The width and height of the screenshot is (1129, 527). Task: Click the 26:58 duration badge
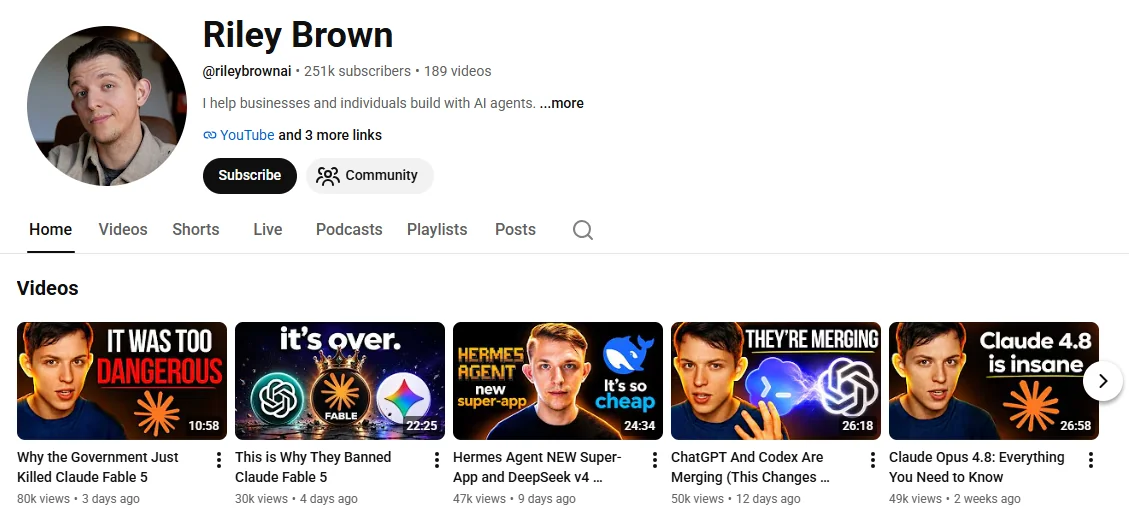tap(1076, 425)
